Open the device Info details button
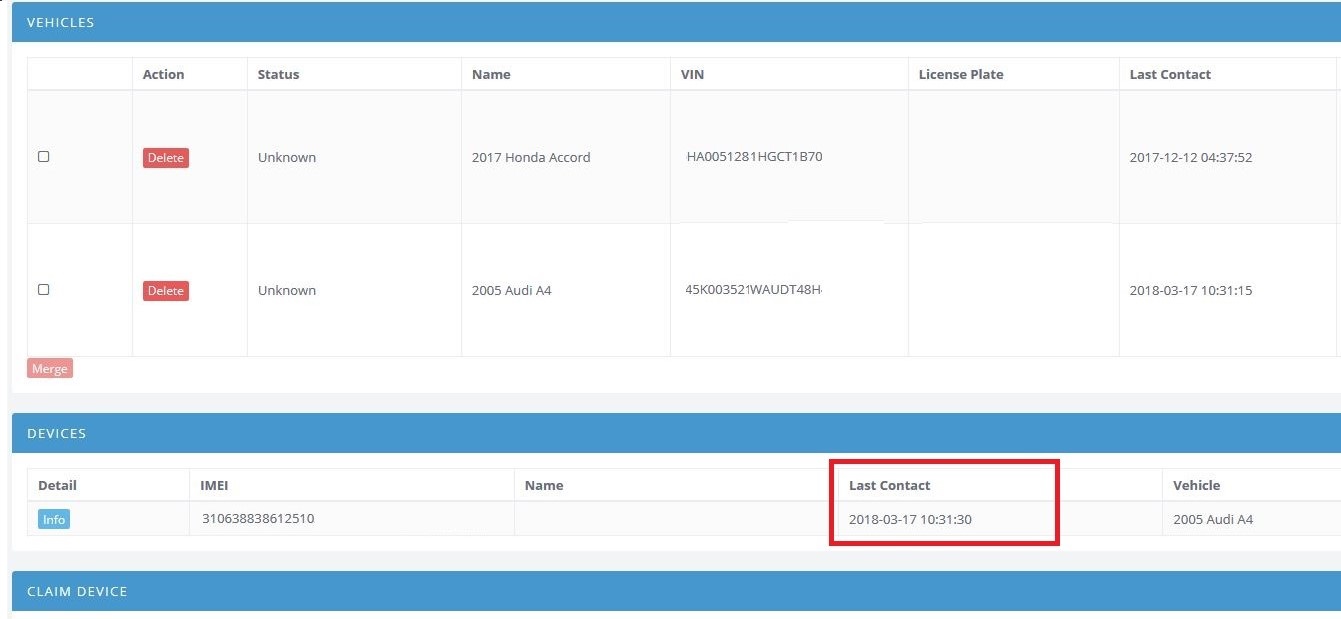The image size is (1341, 619). pyautogui.click(x=54, y=520)
